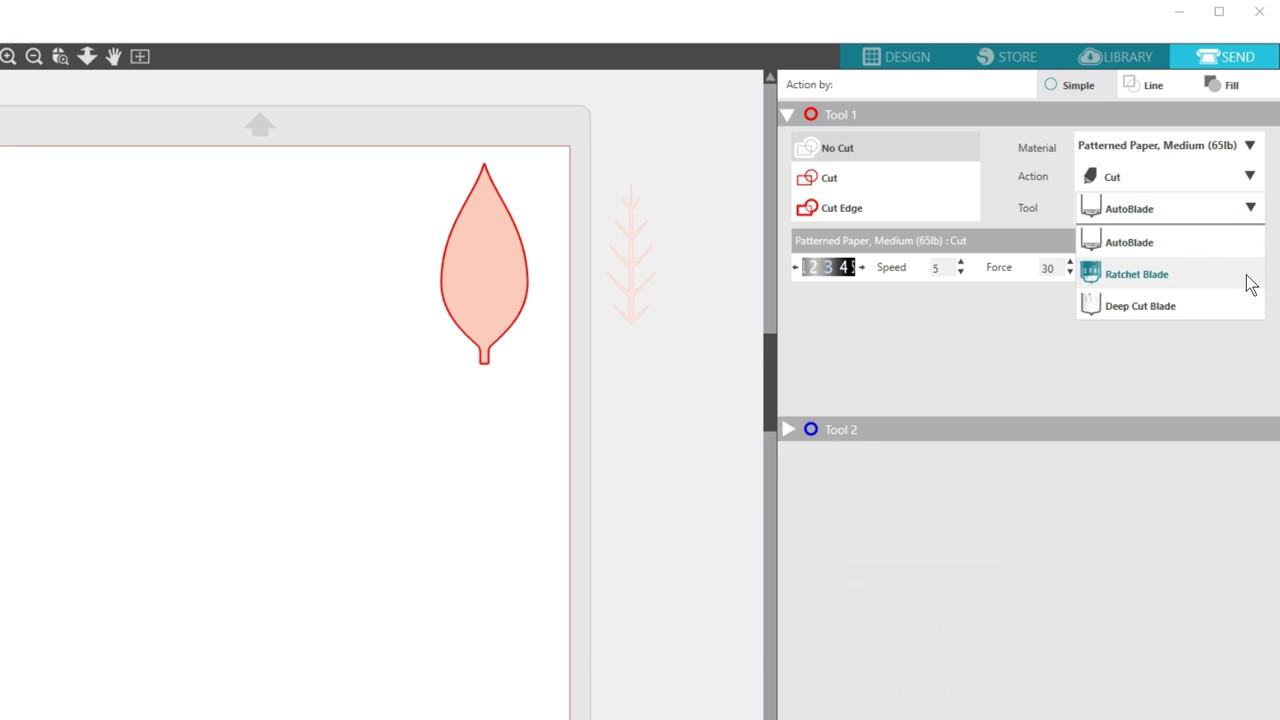Switch to Line action mode
This screenshot has width=1280, height=720.
tap(1143, 85)
